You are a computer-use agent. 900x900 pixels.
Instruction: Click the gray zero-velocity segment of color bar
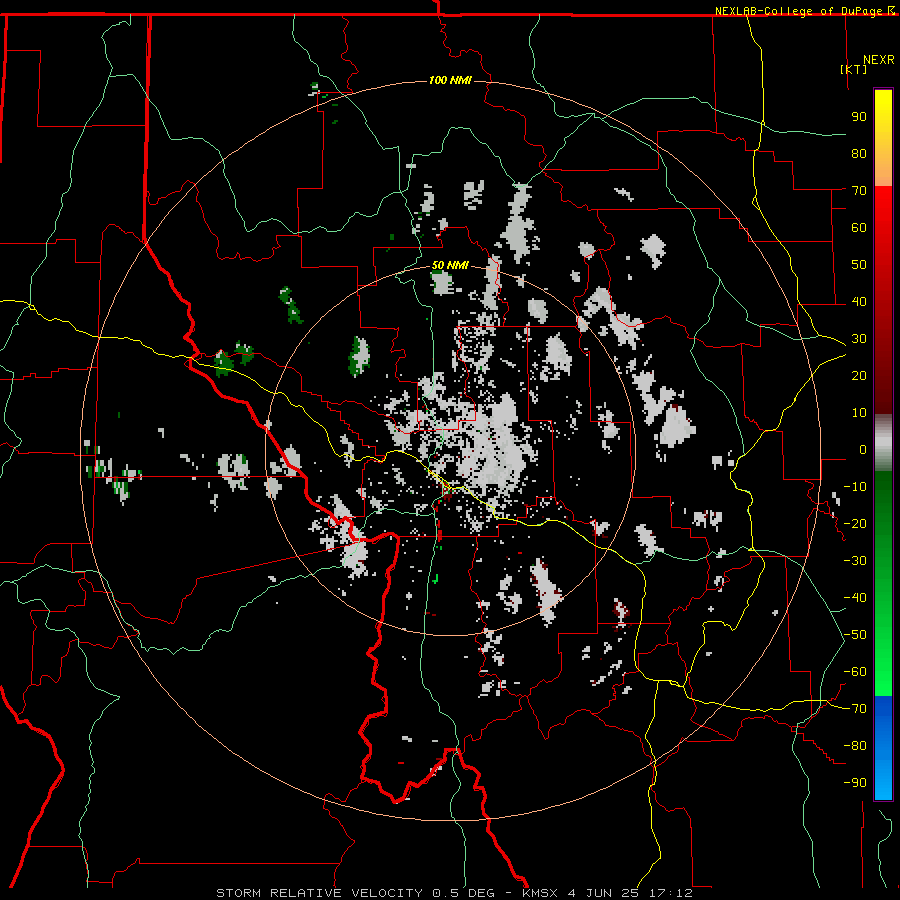(x=883, y=443)
